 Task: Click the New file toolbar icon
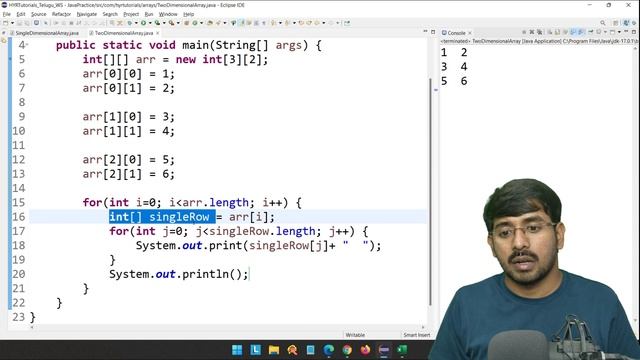[6, 23]
